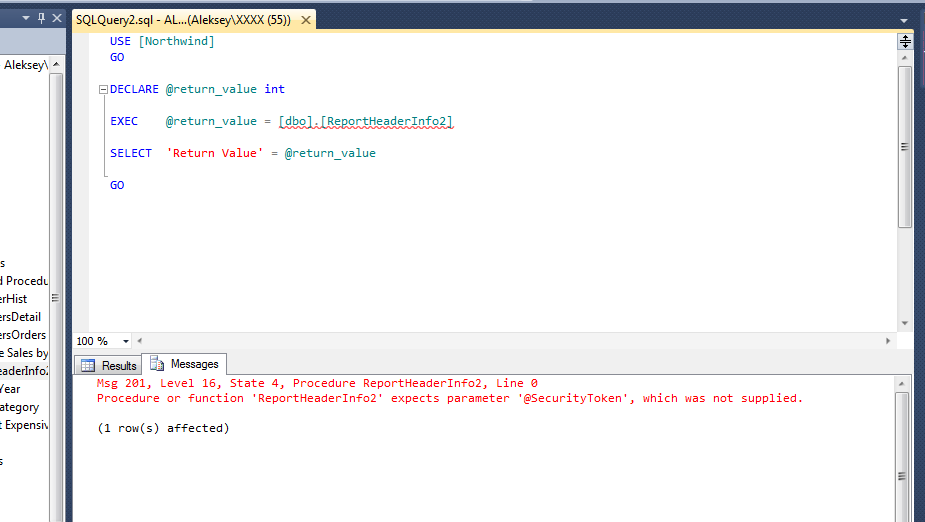Click the 'Return Value' string literal

(x=215, y=153)
